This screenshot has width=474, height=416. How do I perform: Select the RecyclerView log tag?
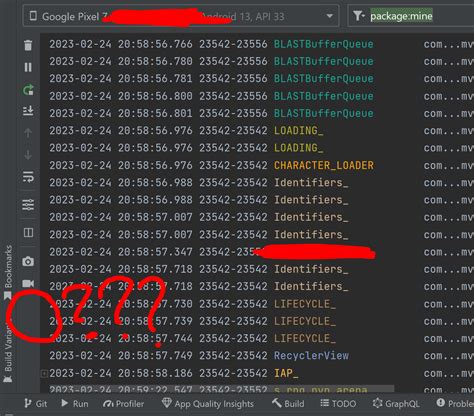click(311, 356)
